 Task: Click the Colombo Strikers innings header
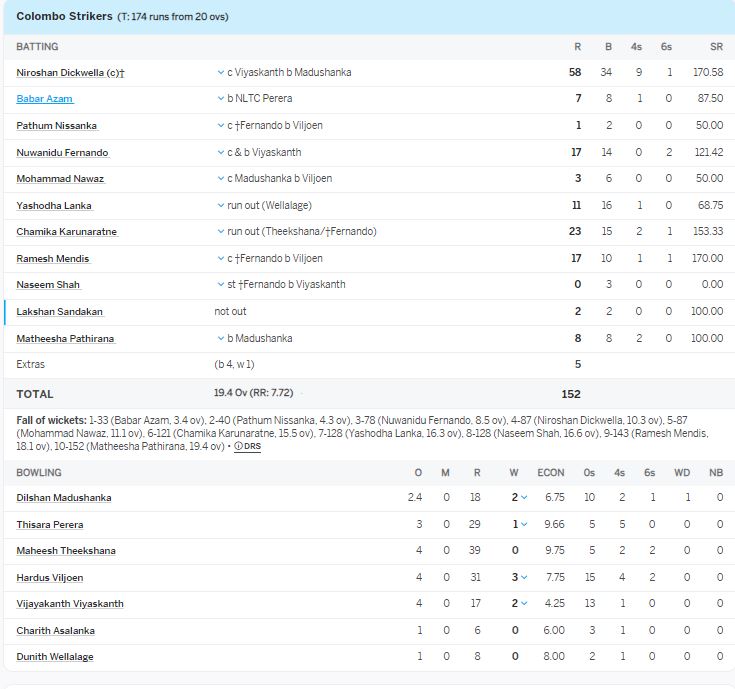(64, 17)
